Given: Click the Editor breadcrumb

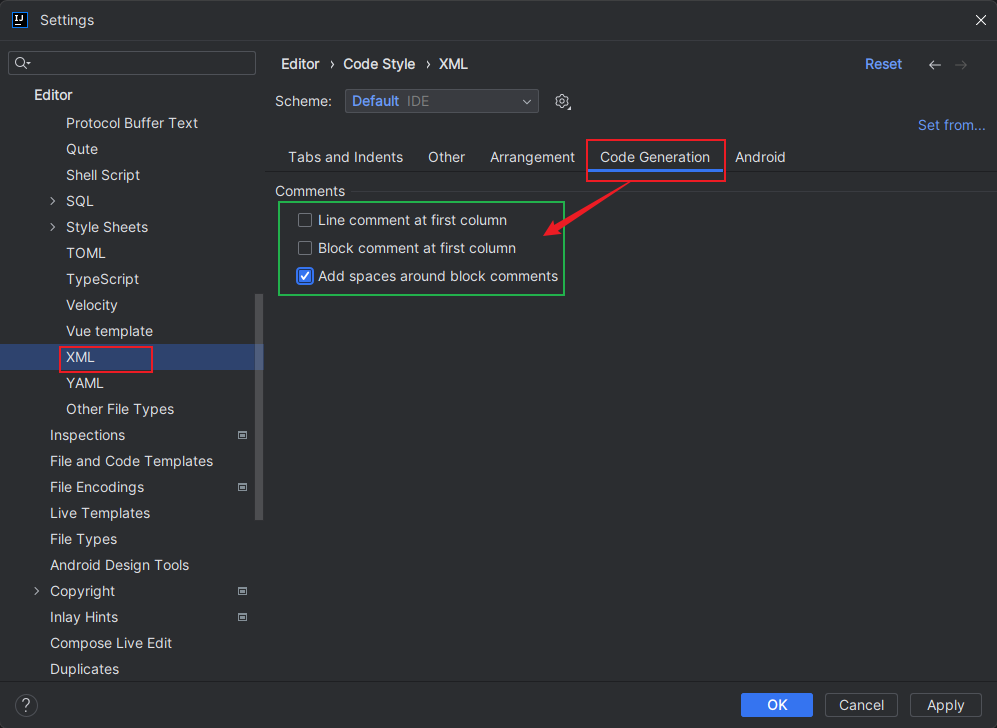Looking at the screenshot, I should pyautogui.click(x=300, y=64).
